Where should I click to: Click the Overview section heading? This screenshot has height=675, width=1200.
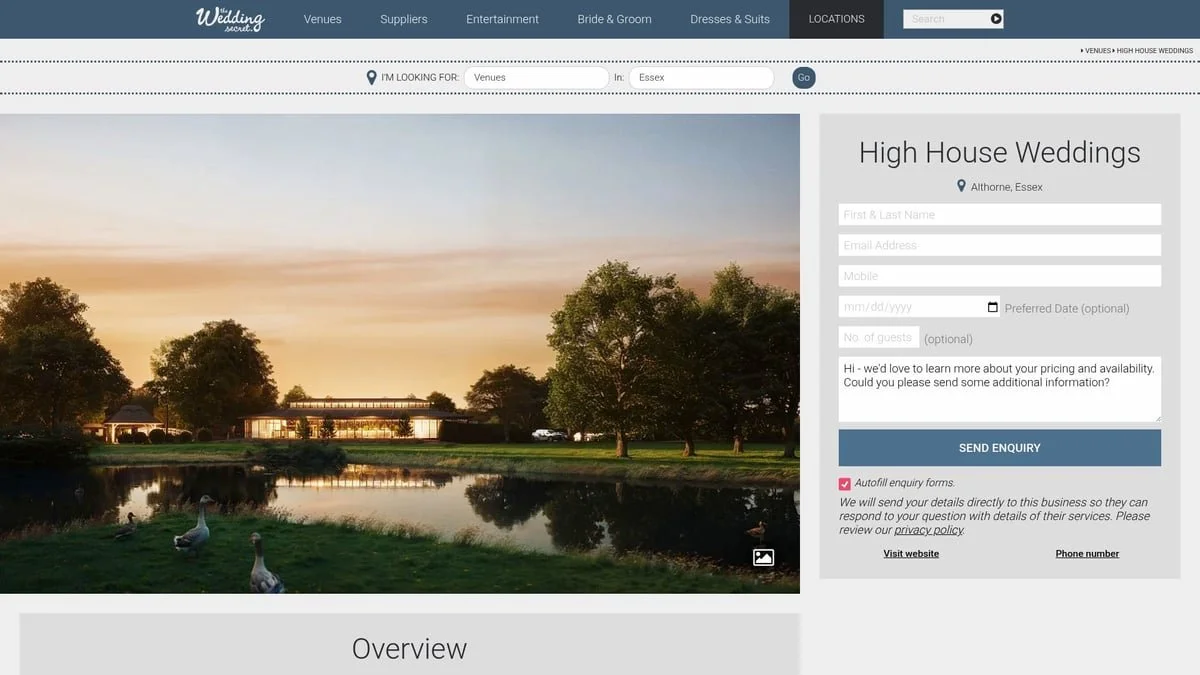click(x=409, y=648)
